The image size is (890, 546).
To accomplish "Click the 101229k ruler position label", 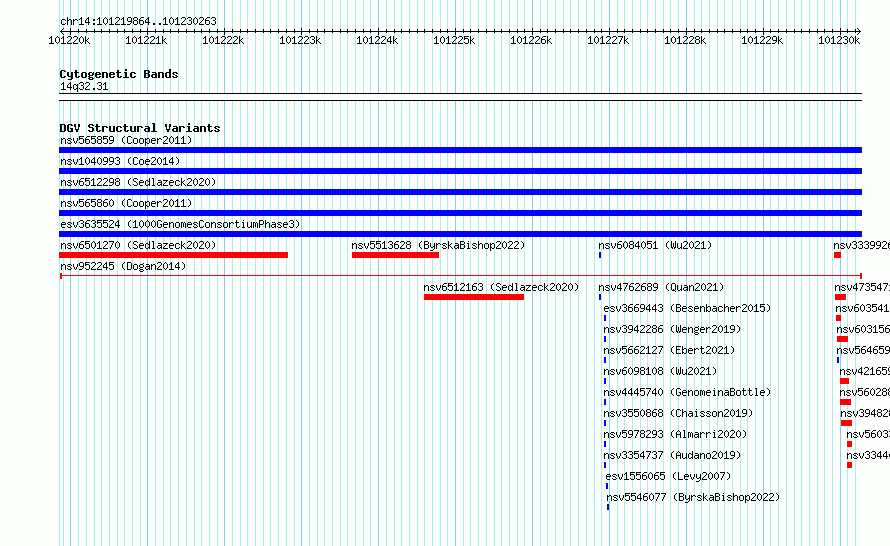I will click(762, 40).
